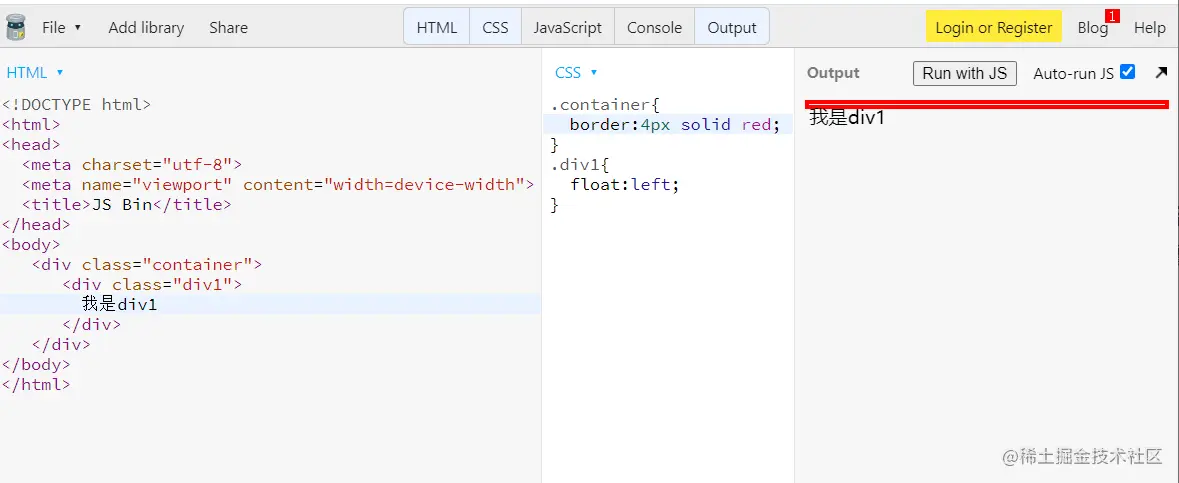This screenshot has height=483, width=1179.
Task: Open the File dropdown menu
Action: tap(61, 28)
